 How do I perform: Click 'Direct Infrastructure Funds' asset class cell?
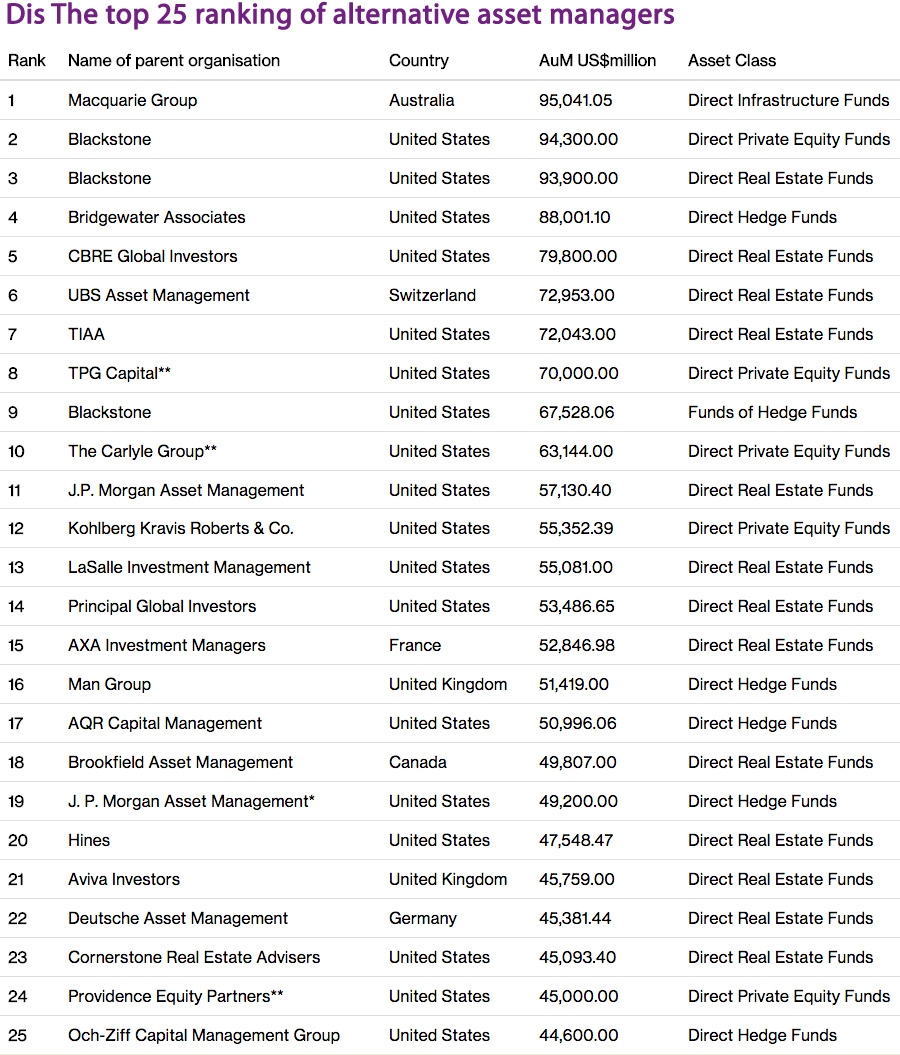[788, 100]
